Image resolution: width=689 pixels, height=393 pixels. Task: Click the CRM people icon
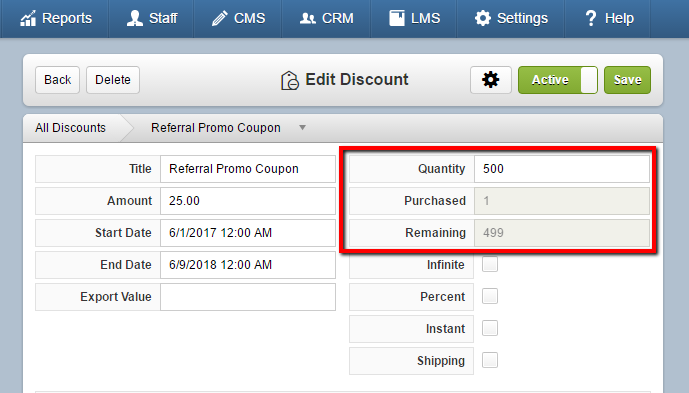pos(308,18)
